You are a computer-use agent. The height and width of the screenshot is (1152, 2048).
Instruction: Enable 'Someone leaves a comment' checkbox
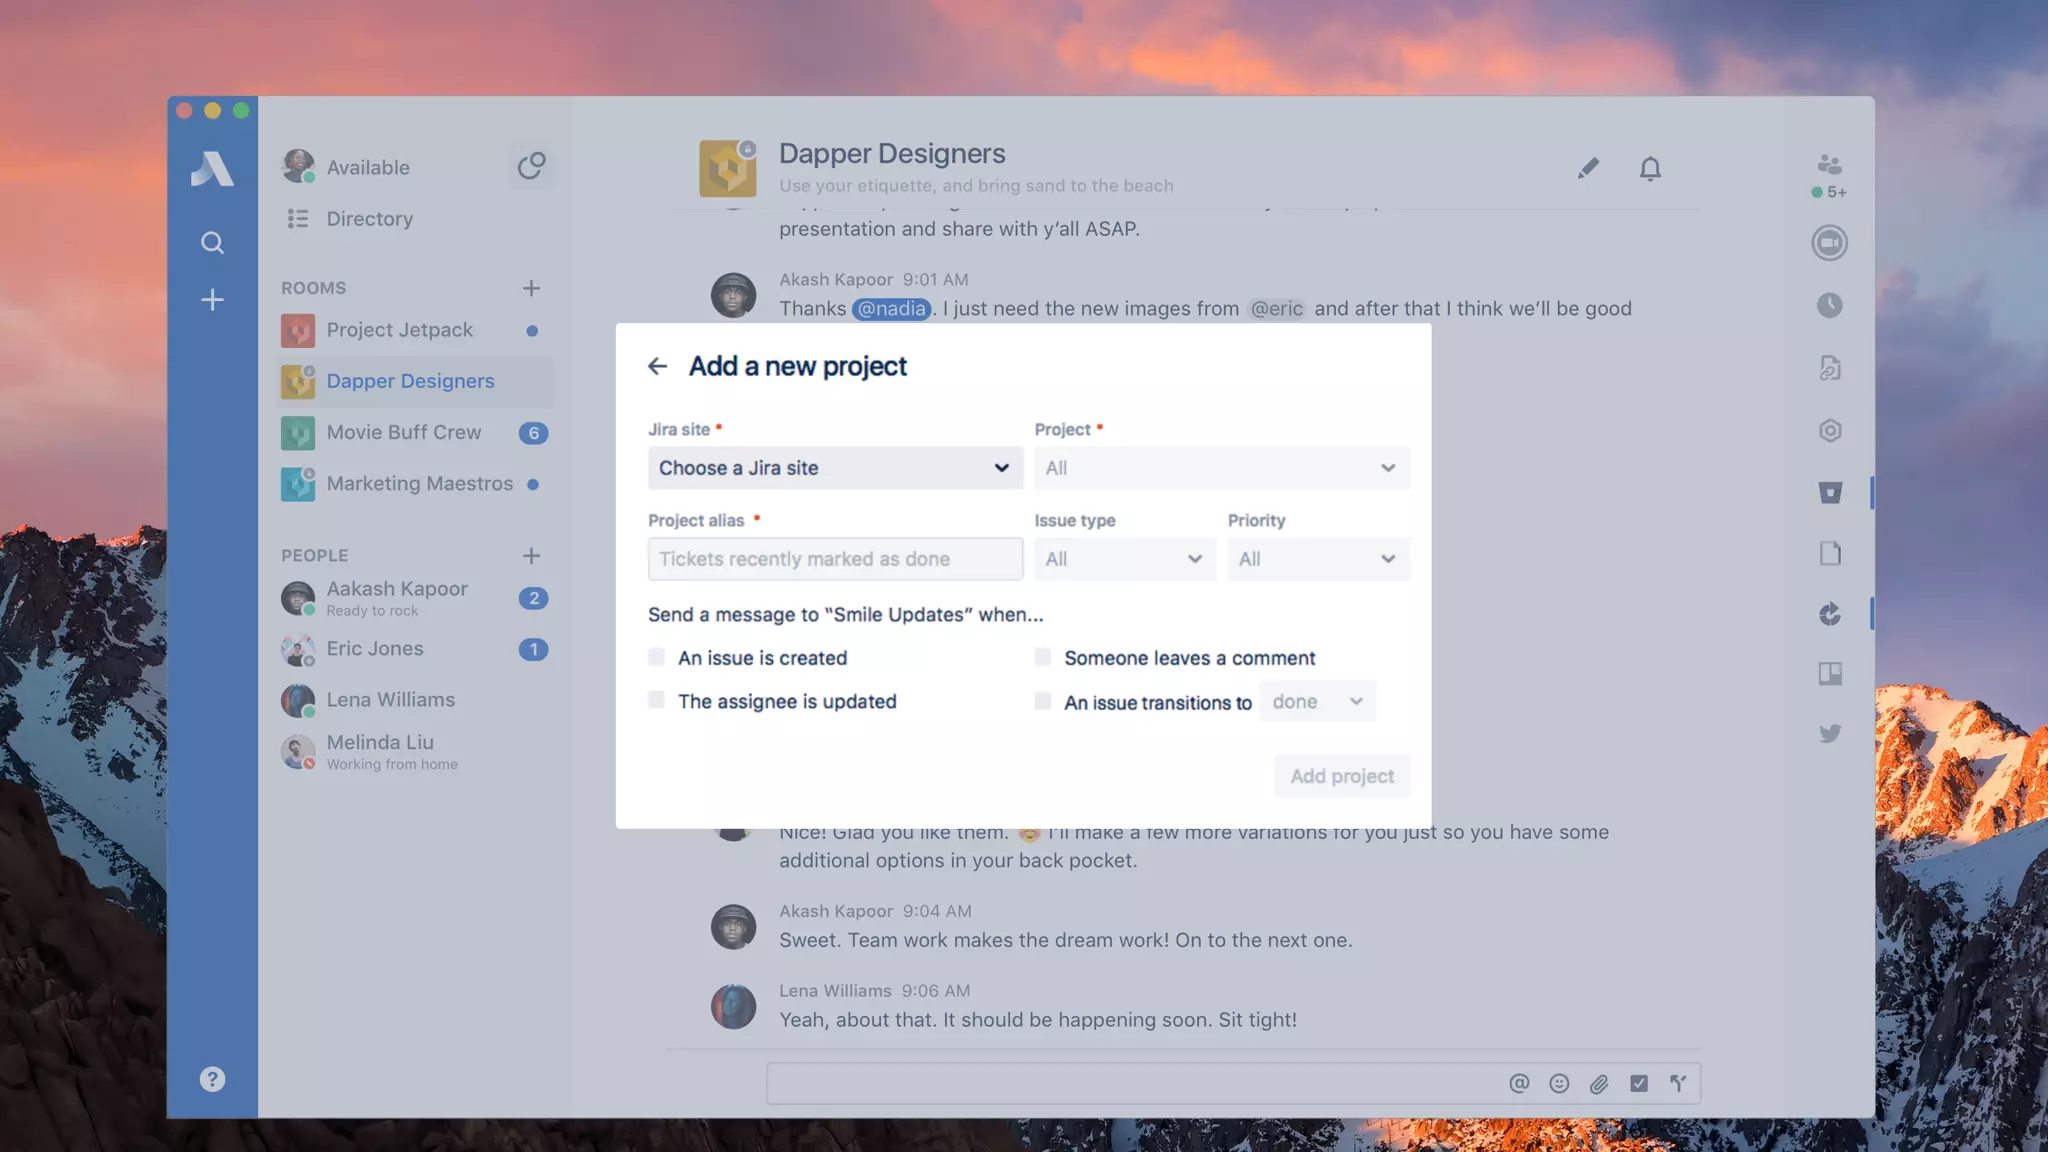[1043, 657]
